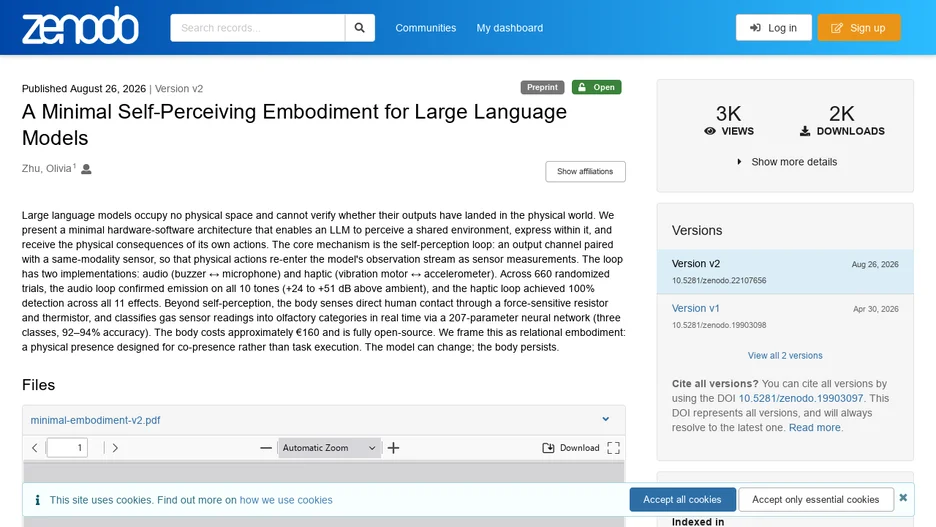Click the Zenodo logo
Image resolution: width=936 pixels, height=527 pixels.
80,26
